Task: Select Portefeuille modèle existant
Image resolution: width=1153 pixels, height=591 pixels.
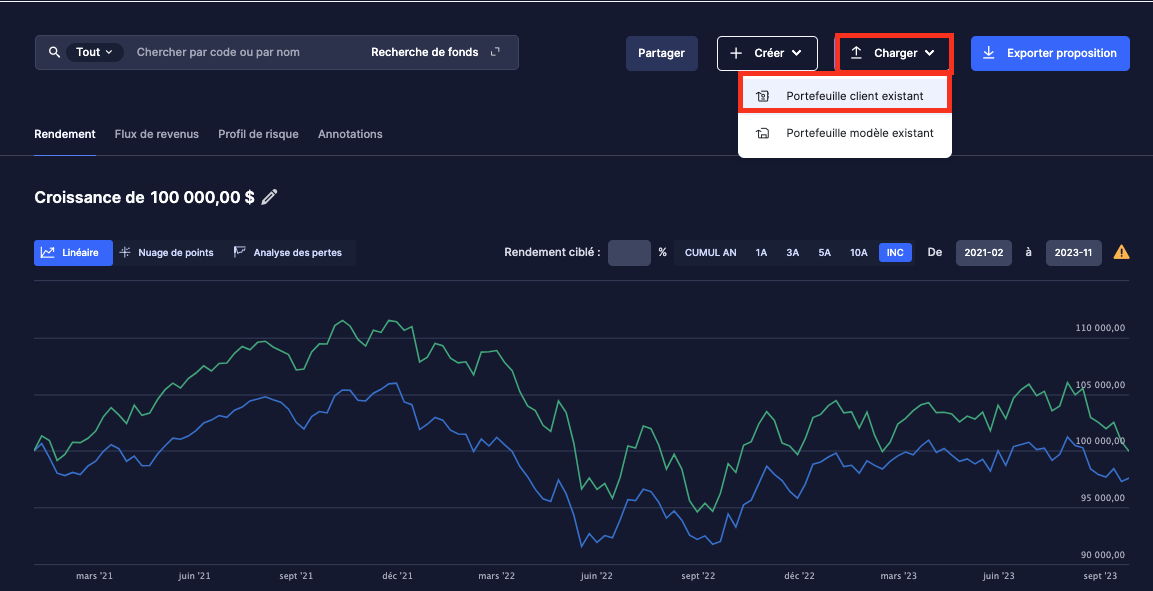Action: (x=845, y=133)
